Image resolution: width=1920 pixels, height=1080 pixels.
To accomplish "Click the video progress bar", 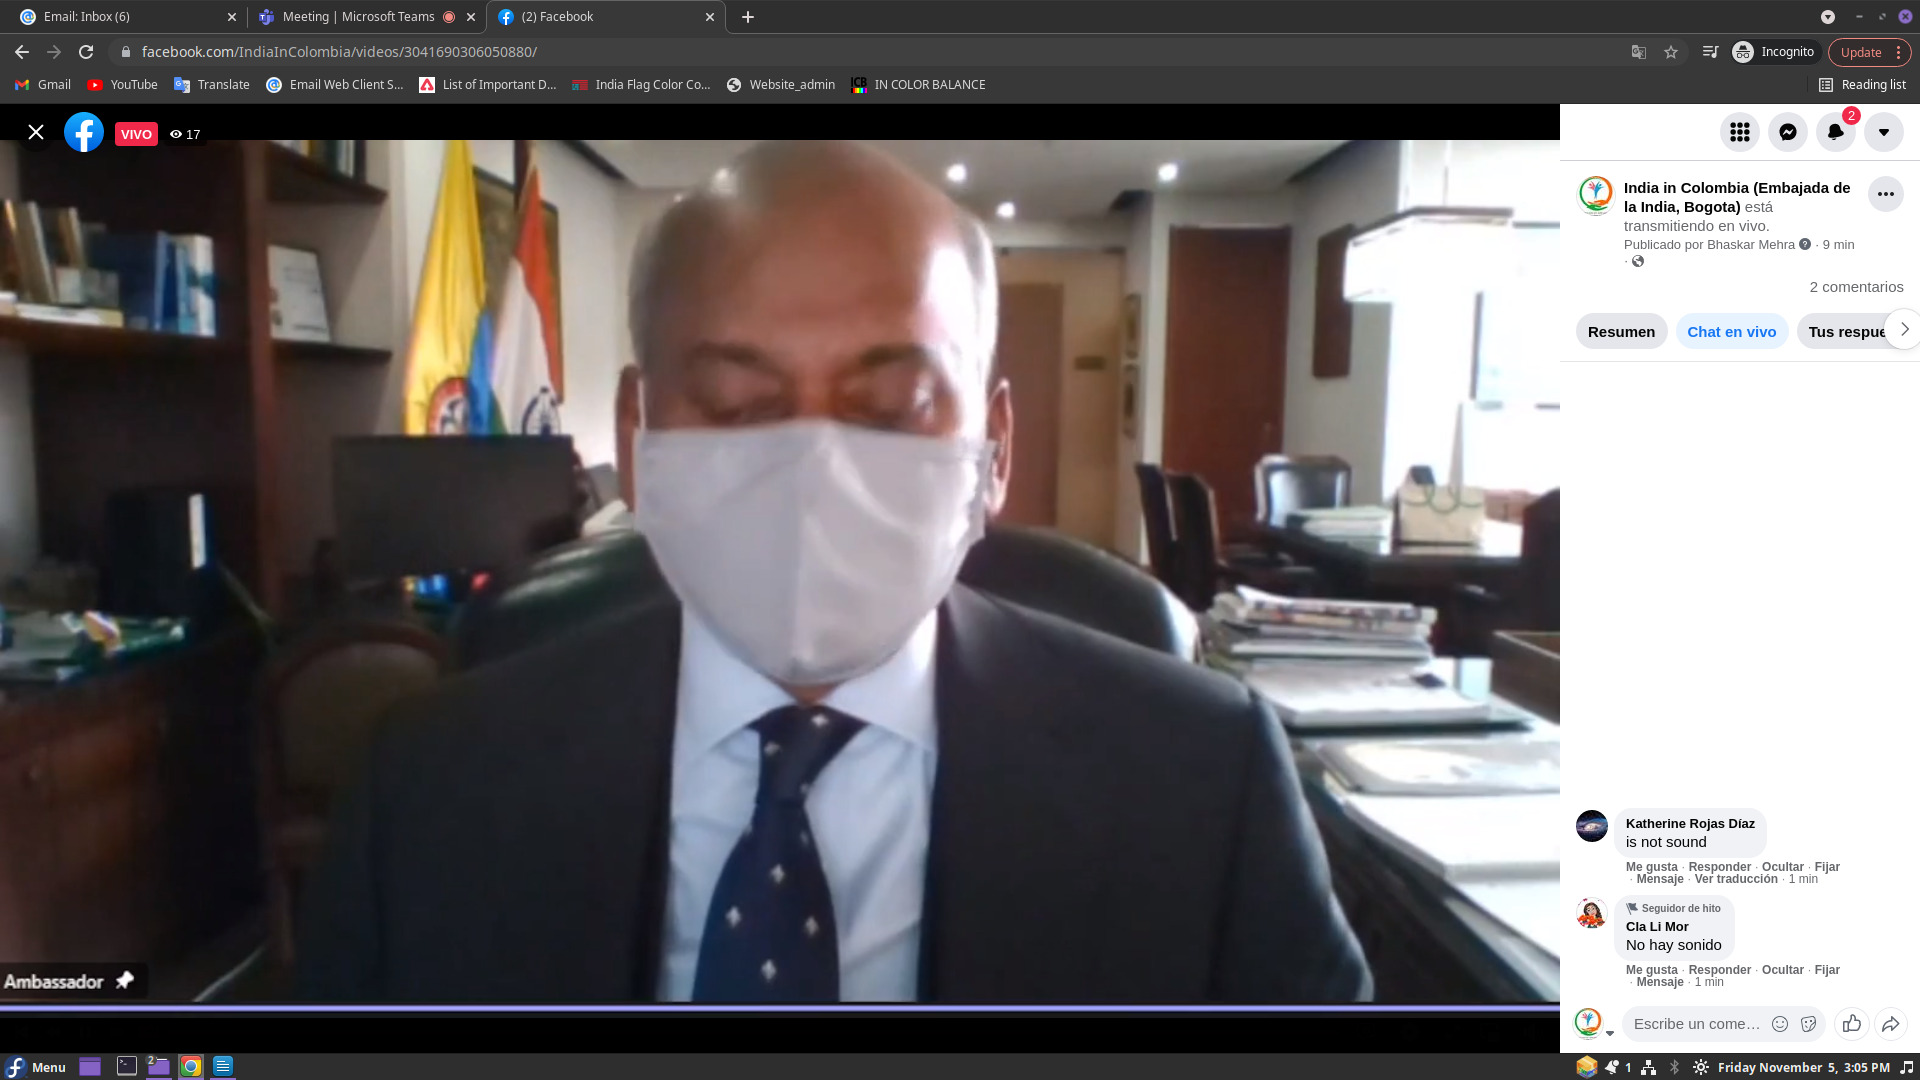I will pyautogui.click(x=780, y=1008).
